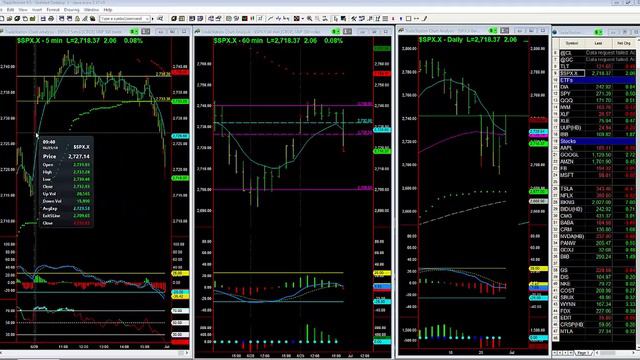
Task: Select the GOOGL symbol in watchlist
Action: [569, 155]
